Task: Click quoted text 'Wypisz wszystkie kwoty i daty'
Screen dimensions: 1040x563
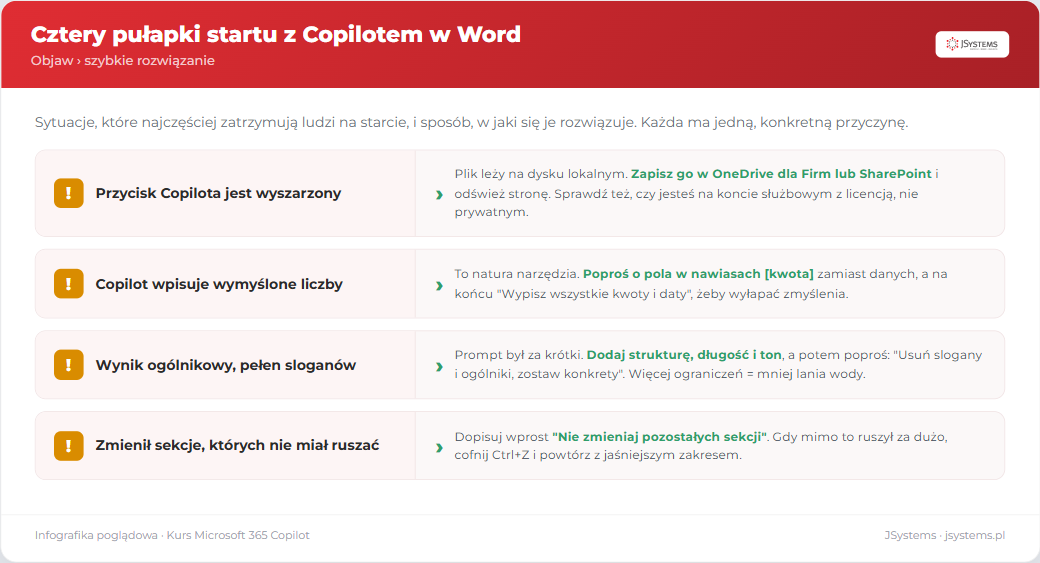Action: tap(593, 294)
